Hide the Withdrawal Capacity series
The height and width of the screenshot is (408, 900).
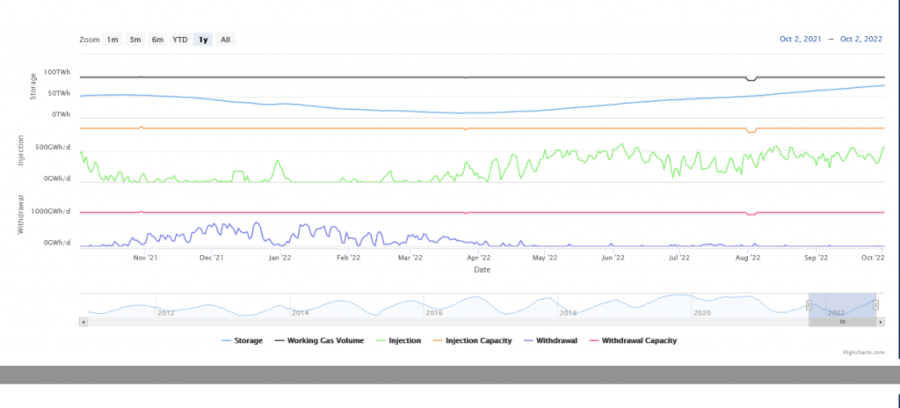(633, 340)
